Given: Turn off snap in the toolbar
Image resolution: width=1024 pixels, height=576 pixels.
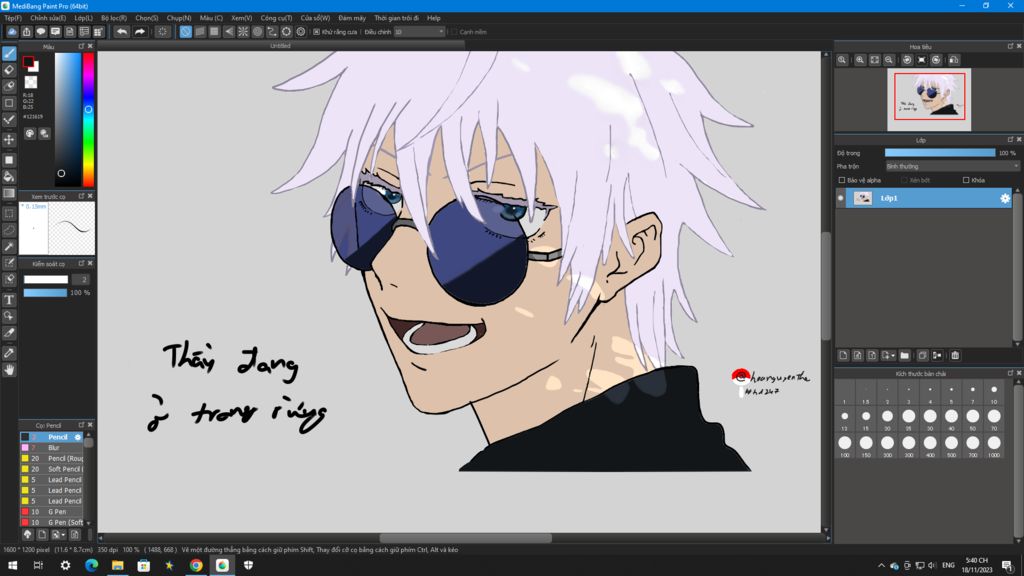Looking at the screenshot, I should [185, 31].
